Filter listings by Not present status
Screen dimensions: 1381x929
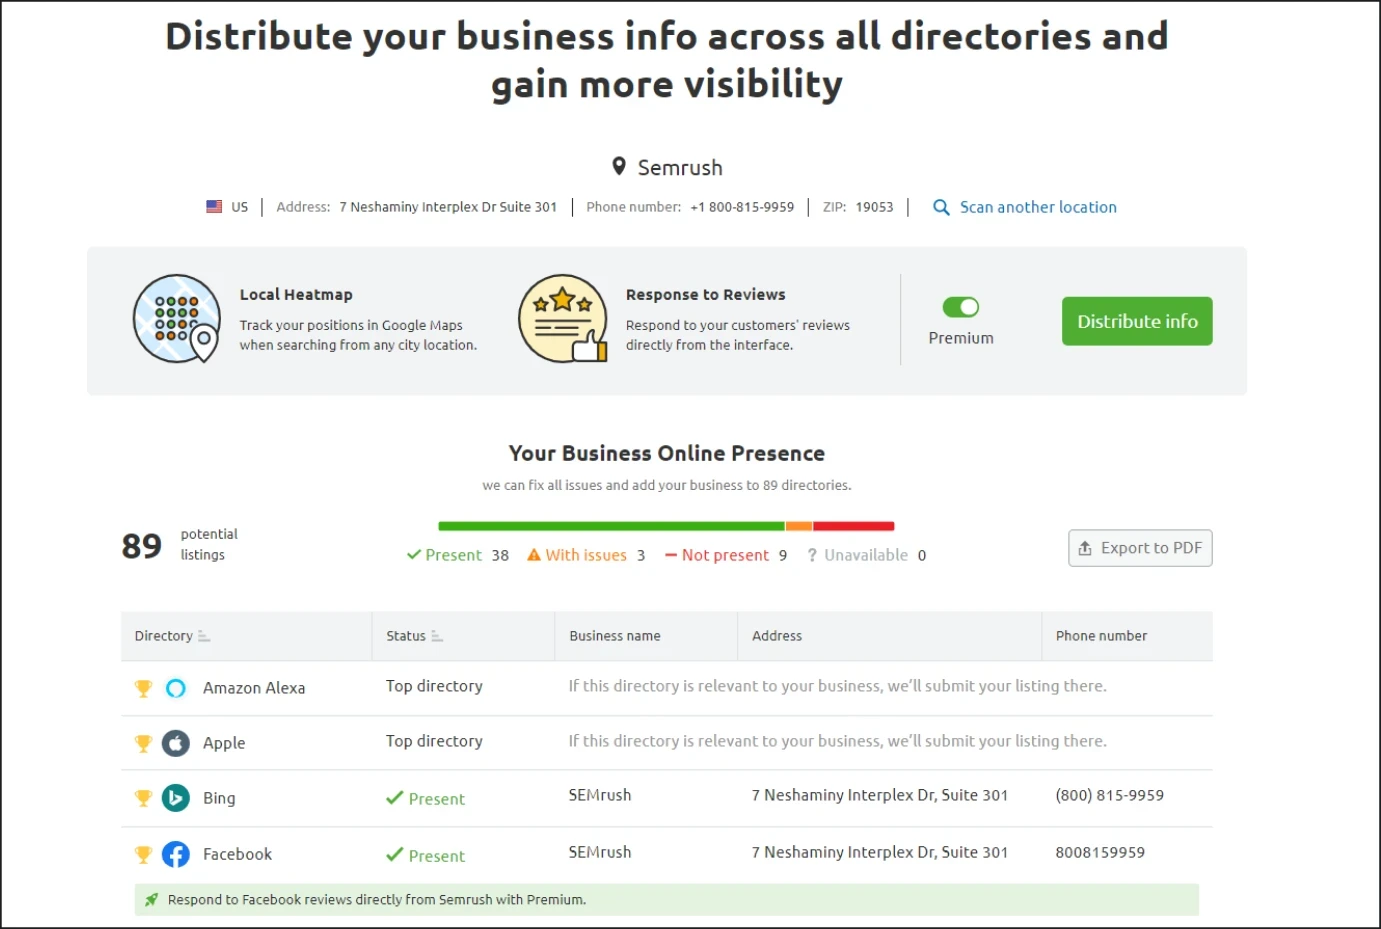tap(725, 555)
